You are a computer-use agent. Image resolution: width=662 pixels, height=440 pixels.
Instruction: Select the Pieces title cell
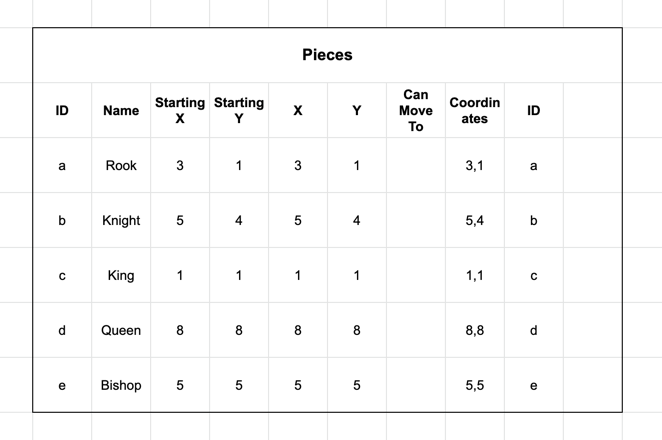[327, 55]
